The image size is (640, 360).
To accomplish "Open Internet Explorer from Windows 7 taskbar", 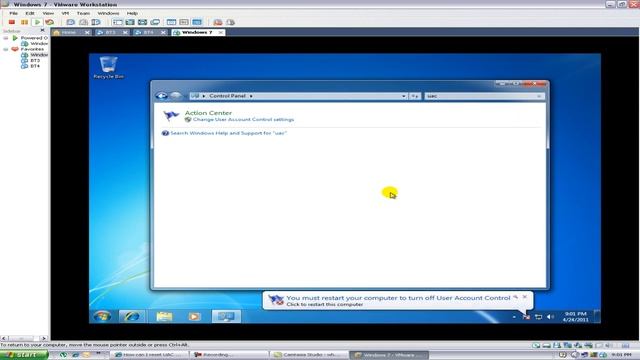I will [x=131, y=316].
